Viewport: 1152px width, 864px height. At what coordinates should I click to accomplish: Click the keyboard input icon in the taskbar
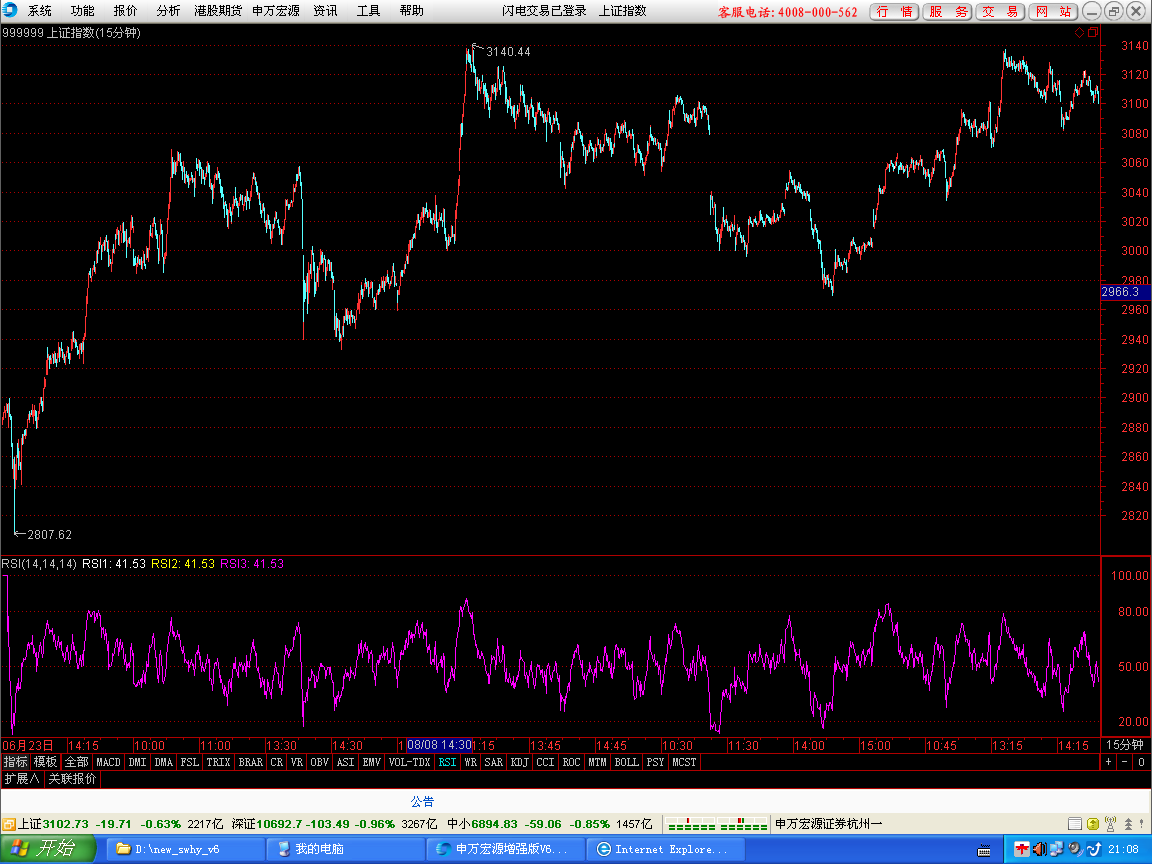point(984,851)
